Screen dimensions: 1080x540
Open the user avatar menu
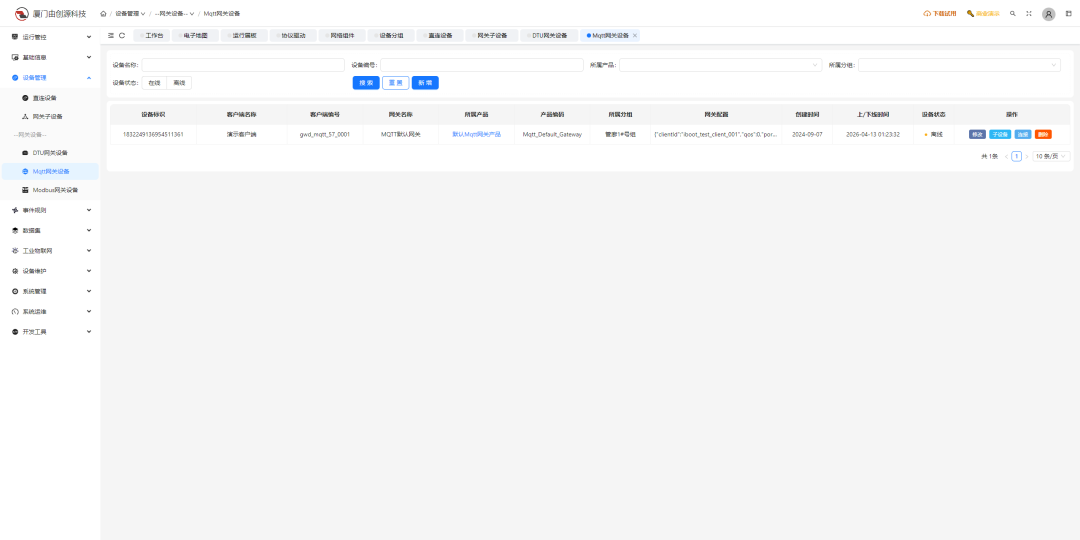[1048, 14]
